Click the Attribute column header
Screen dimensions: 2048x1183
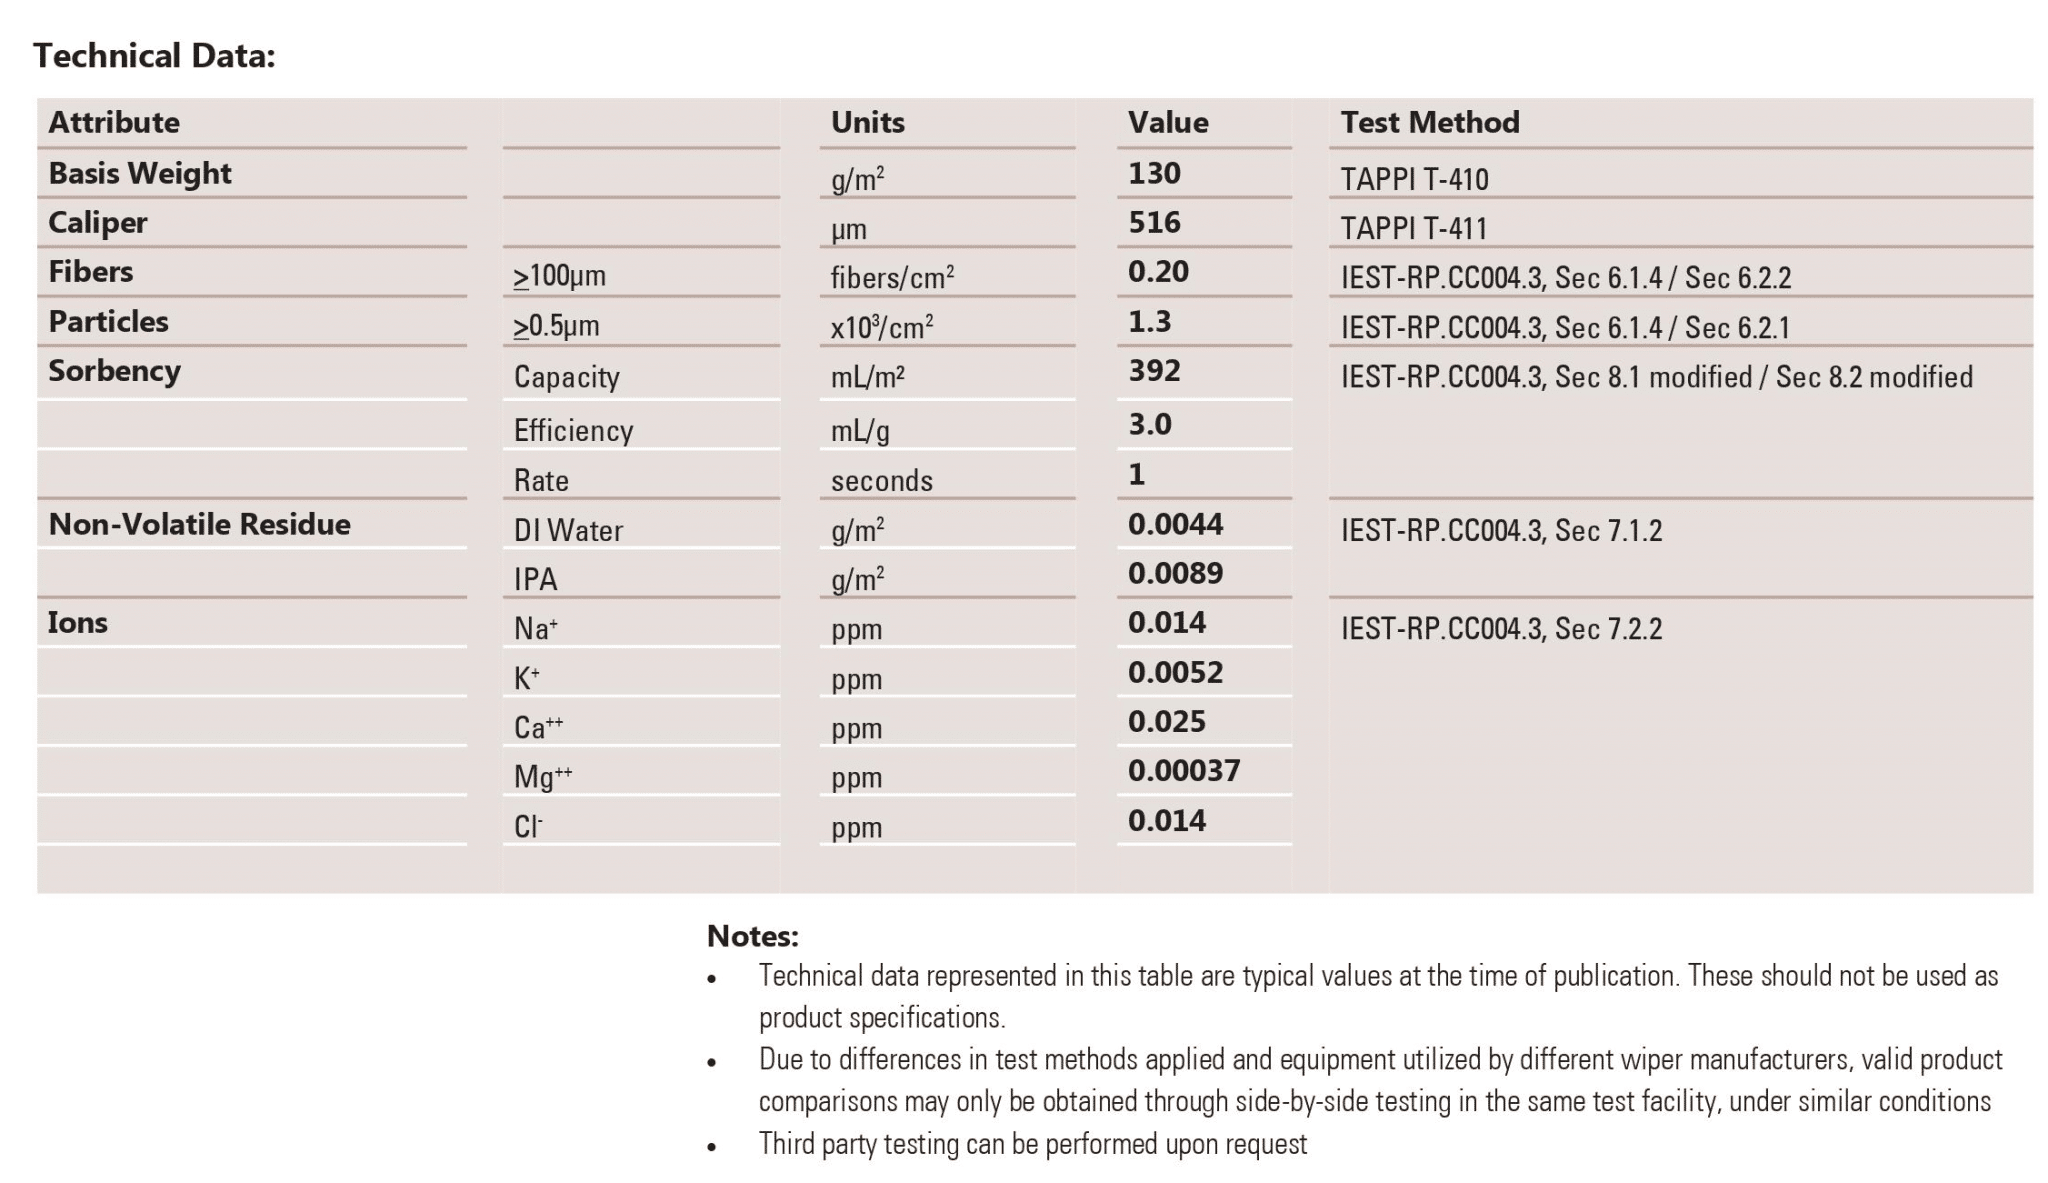[x=114, y=122]
